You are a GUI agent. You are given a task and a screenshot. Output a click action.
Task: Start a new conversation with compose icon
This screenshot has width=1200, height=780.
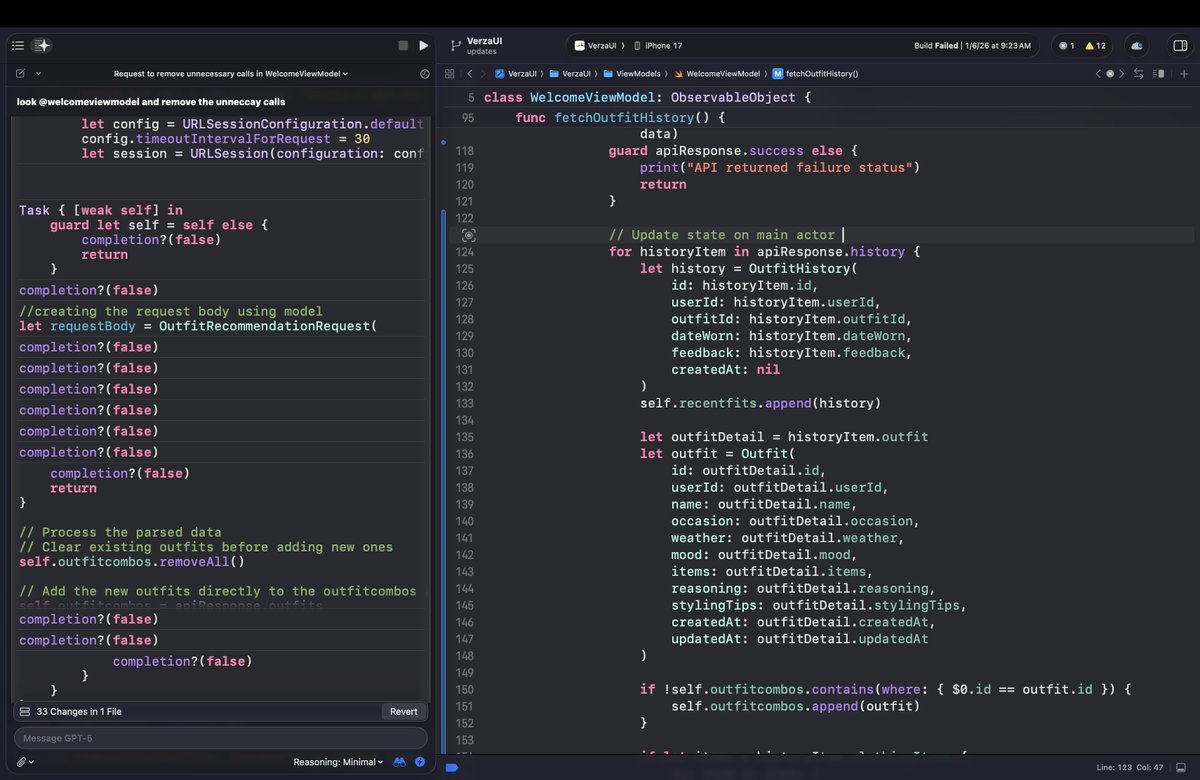20,74
